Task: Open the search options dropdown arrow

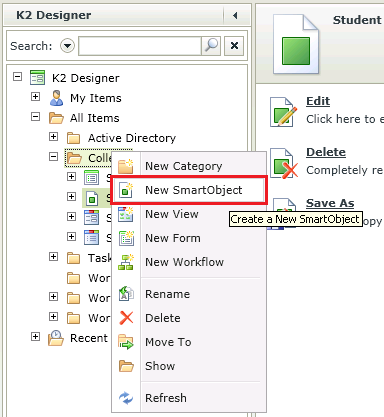Action: point(67,46)
